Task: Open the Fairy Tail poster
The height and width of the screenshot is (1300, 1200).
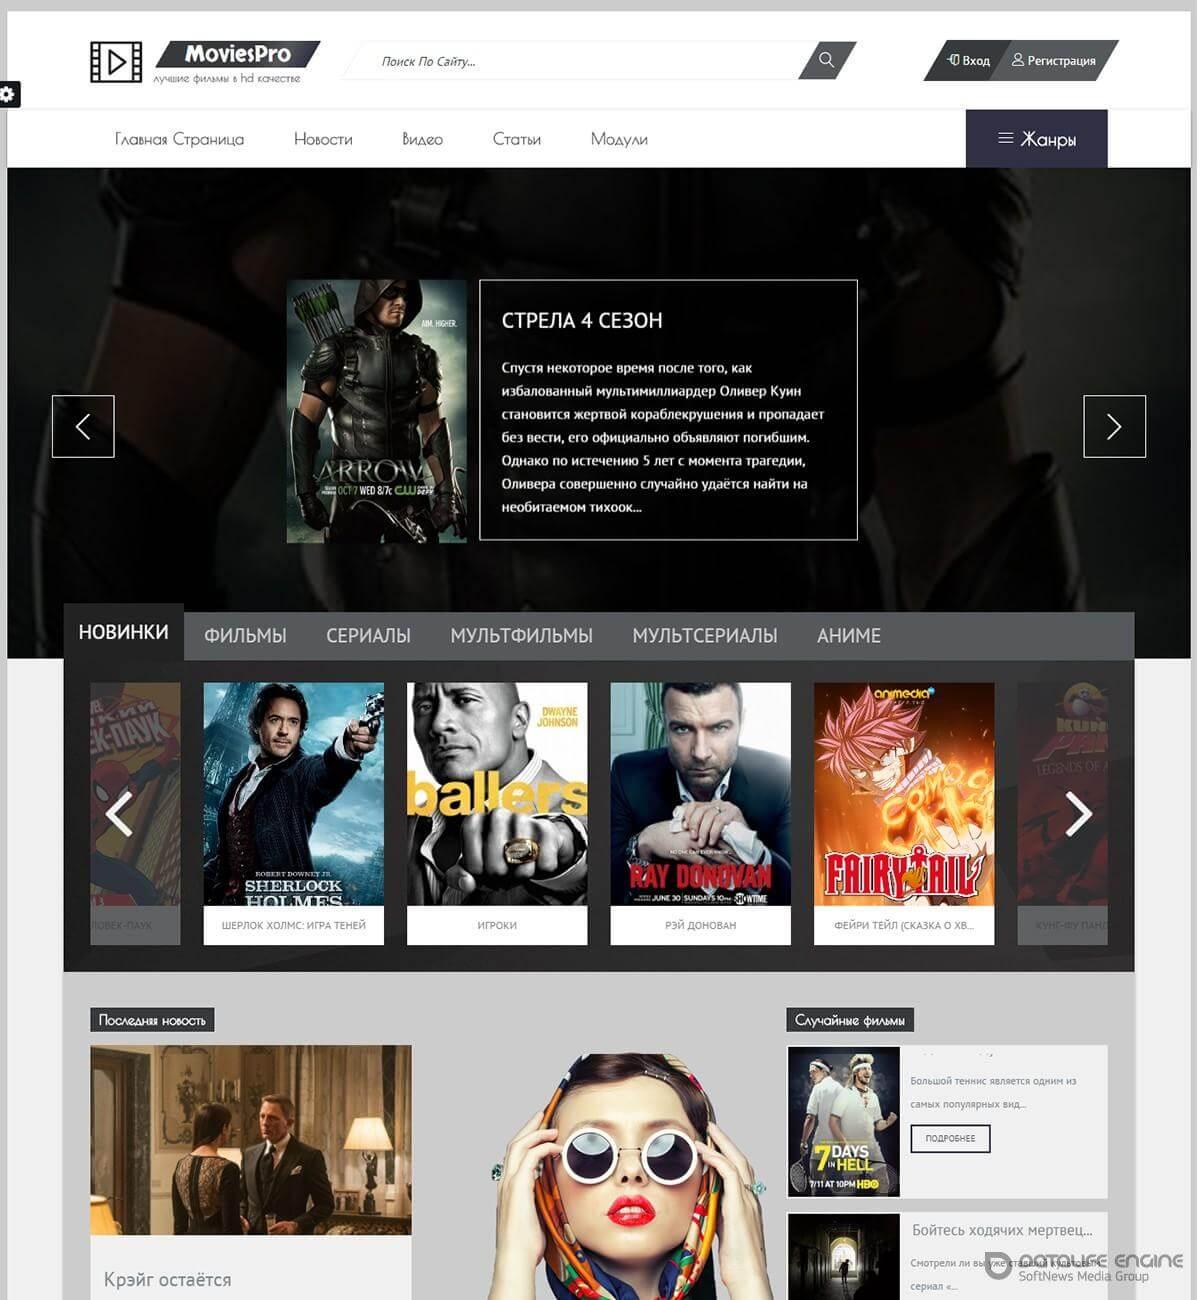Action: [x=904, y=795]
